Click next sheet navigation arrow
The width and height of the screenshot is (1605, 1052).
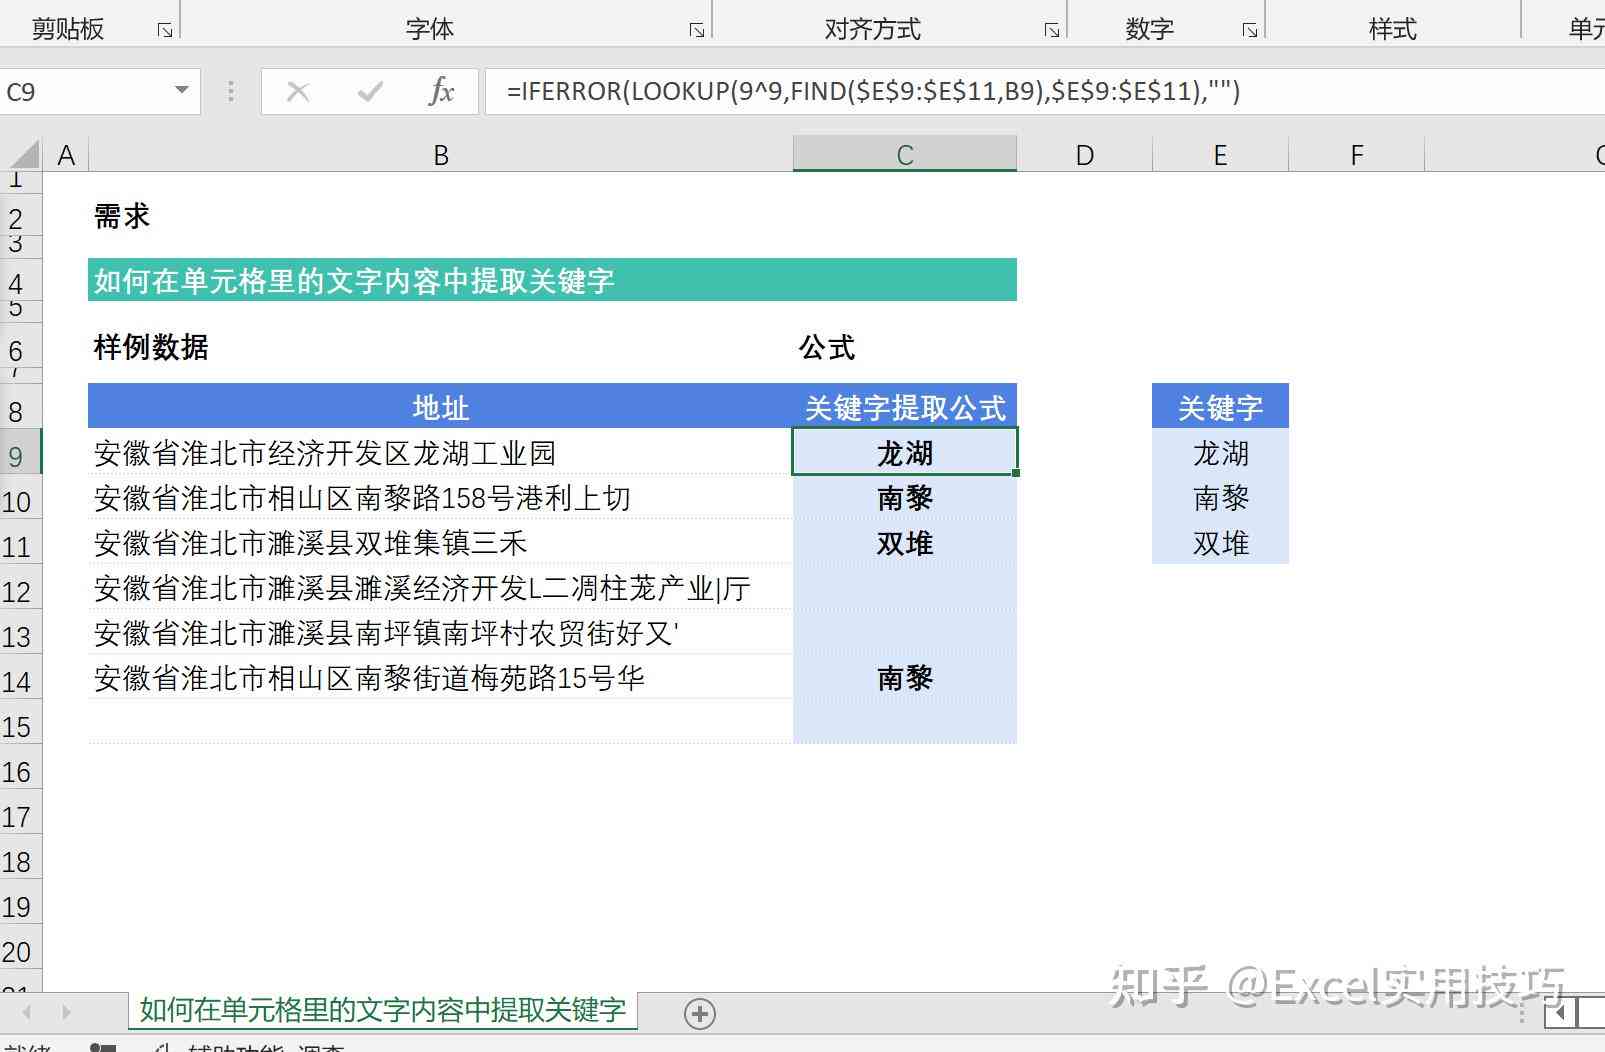(66, 1013)
